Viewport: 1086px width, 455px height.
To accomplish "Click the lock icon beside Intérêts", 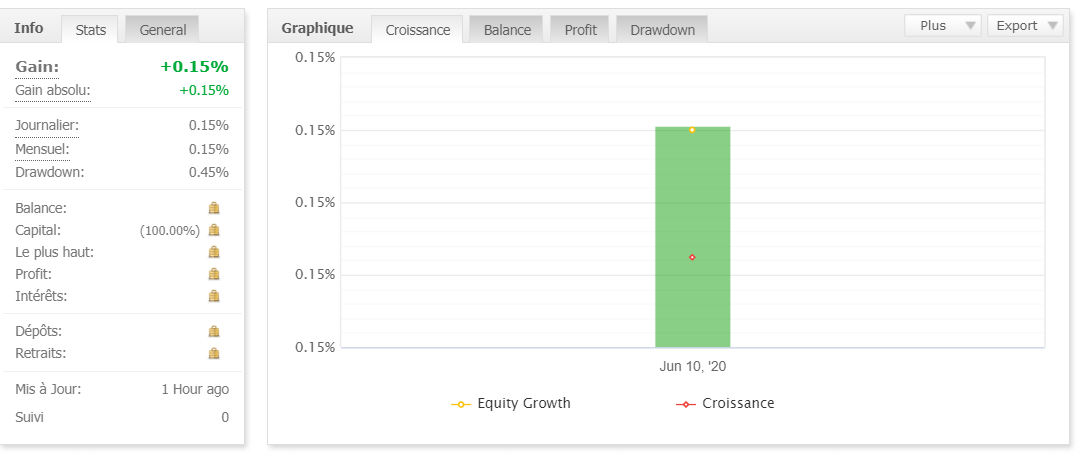I will point(213,296).
